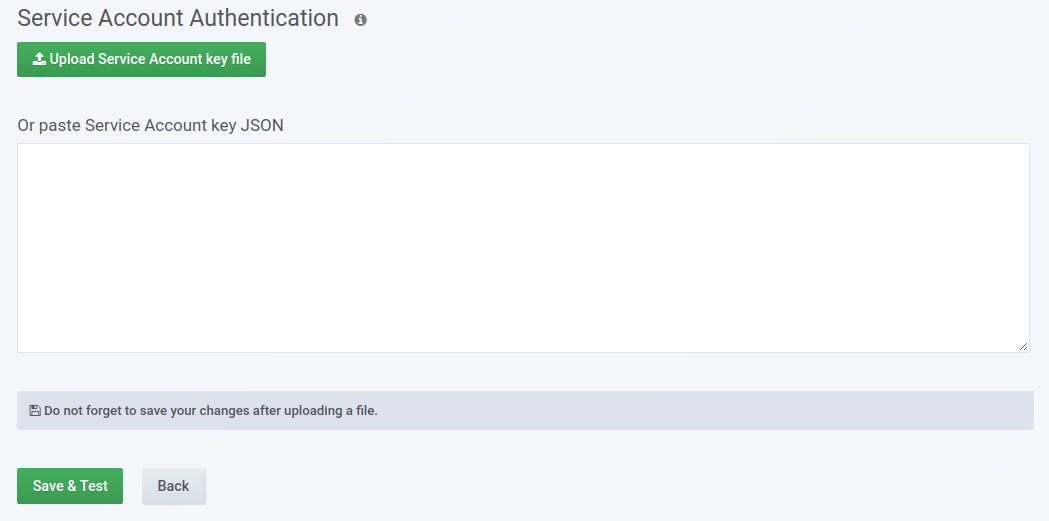Choose a key file via the upload button
1049x521 pixels.
tap(141, 59)
